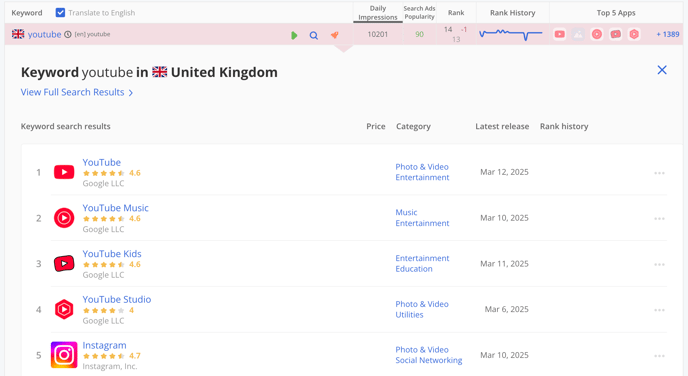Open third top-5 app icon (YouTube Music)
This screenshot has width=688, height=376.
pyautogui.click(x=597, y=34)
